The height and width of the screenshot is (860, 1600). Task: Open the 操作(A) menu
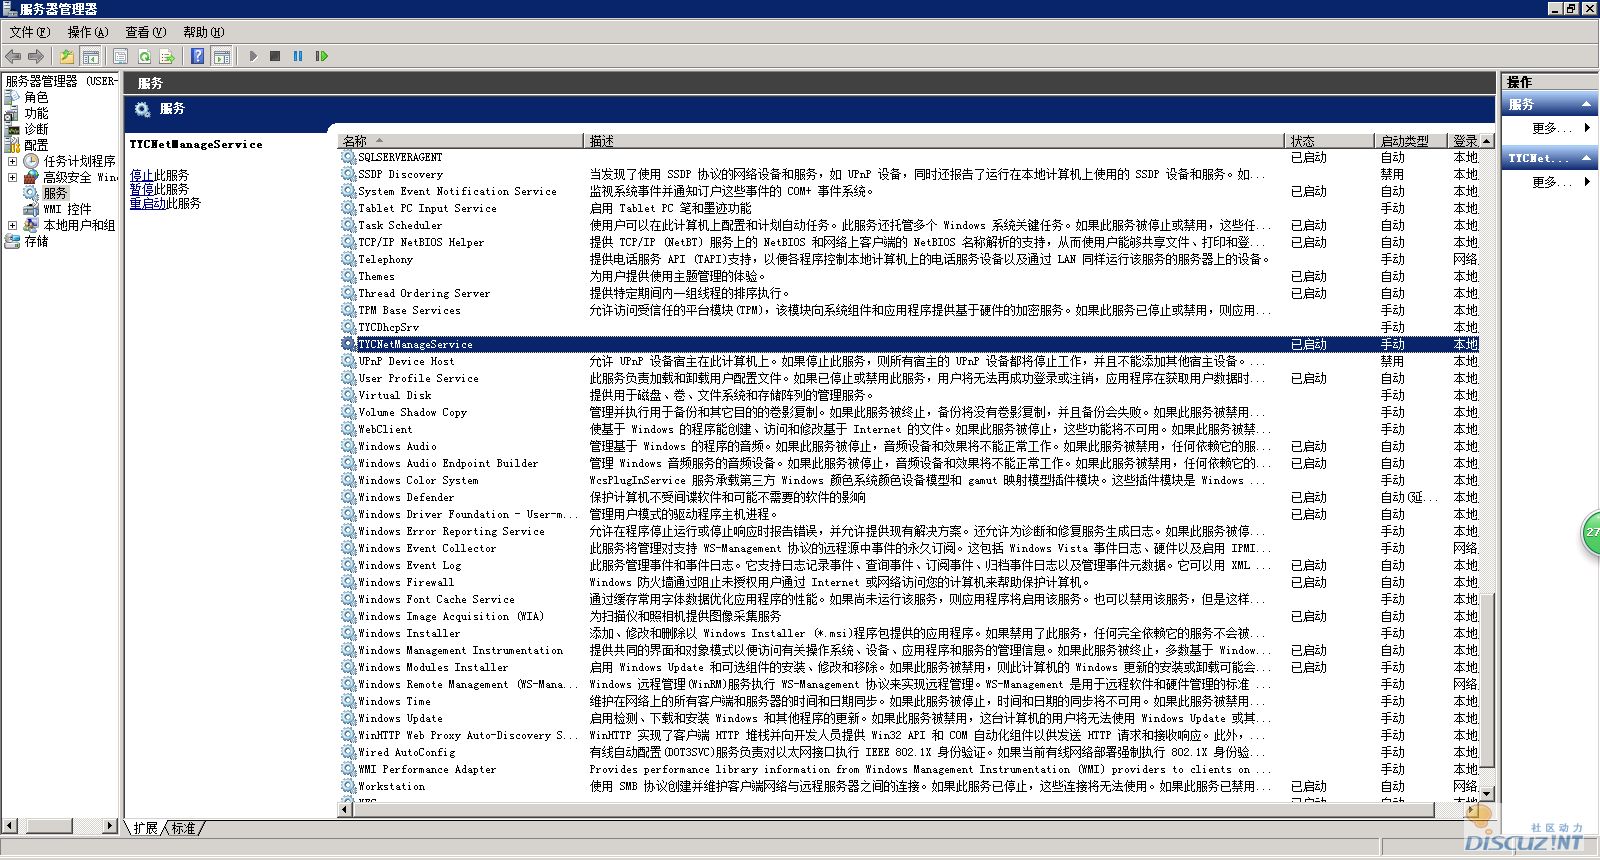[88, 32]
